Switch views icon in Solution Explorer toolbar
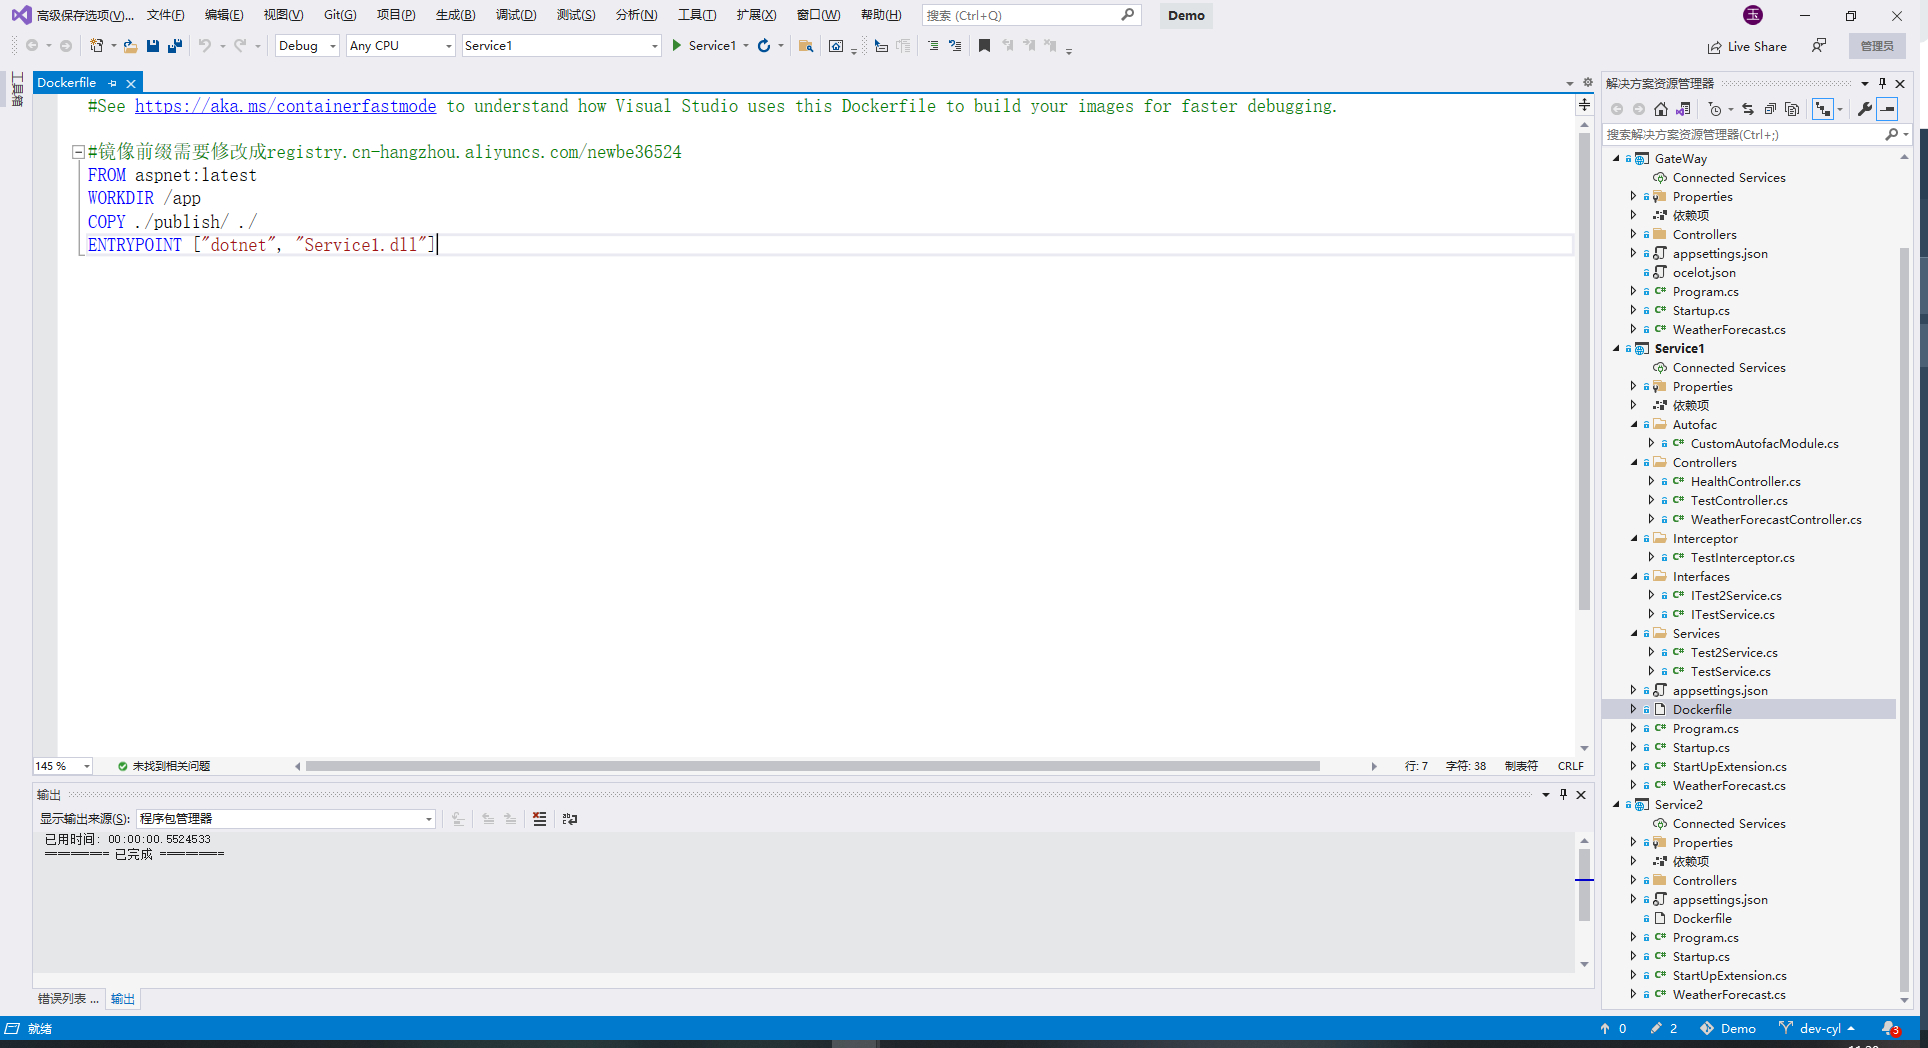Viewport: 1928px width, 1048px height. [x=1684, y=109]
